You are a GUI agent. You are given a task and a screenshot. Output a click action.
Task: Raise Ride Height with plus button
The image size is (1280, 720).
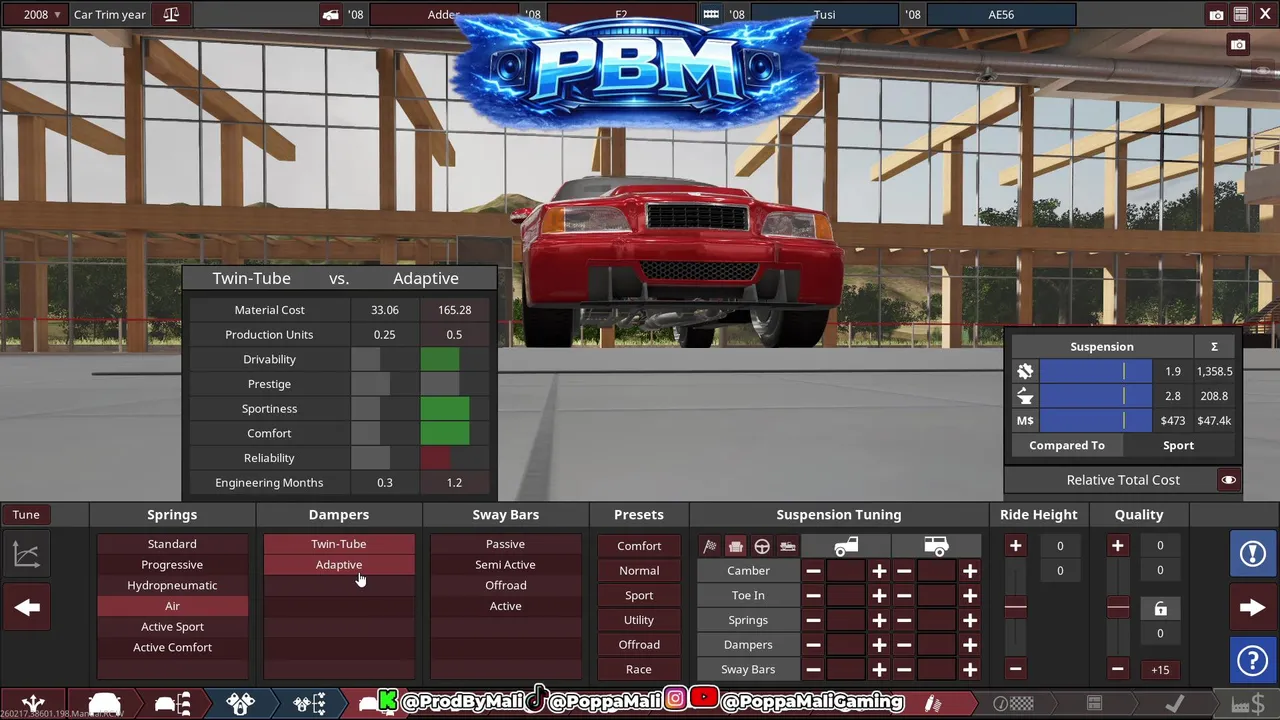[1015, 545]
